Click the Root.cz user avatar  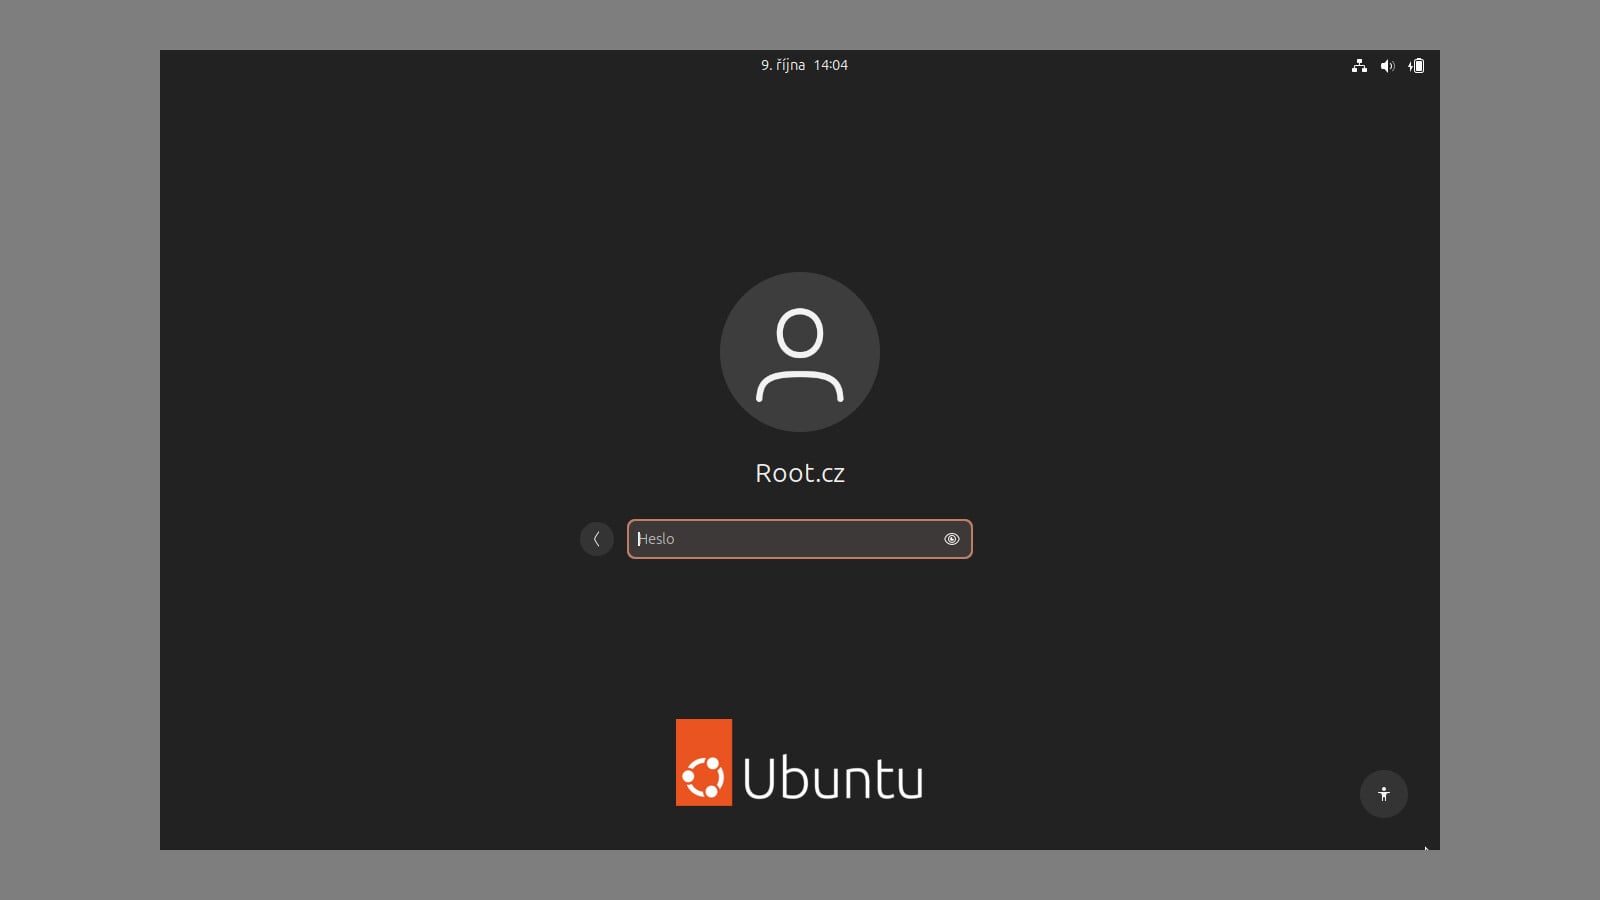click(x=800, y=352)
